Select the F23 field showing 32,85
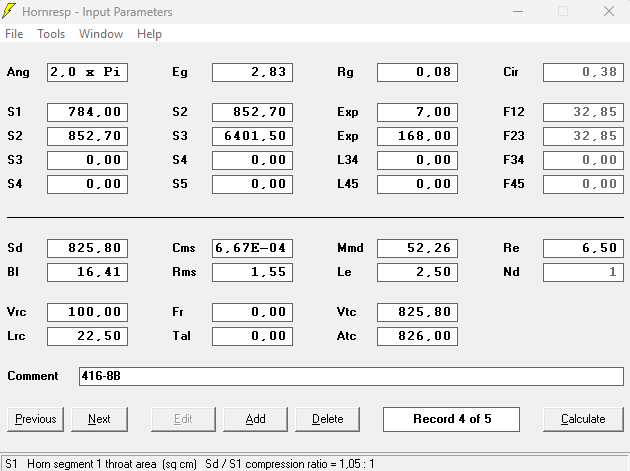 click(x=583, y=136)
